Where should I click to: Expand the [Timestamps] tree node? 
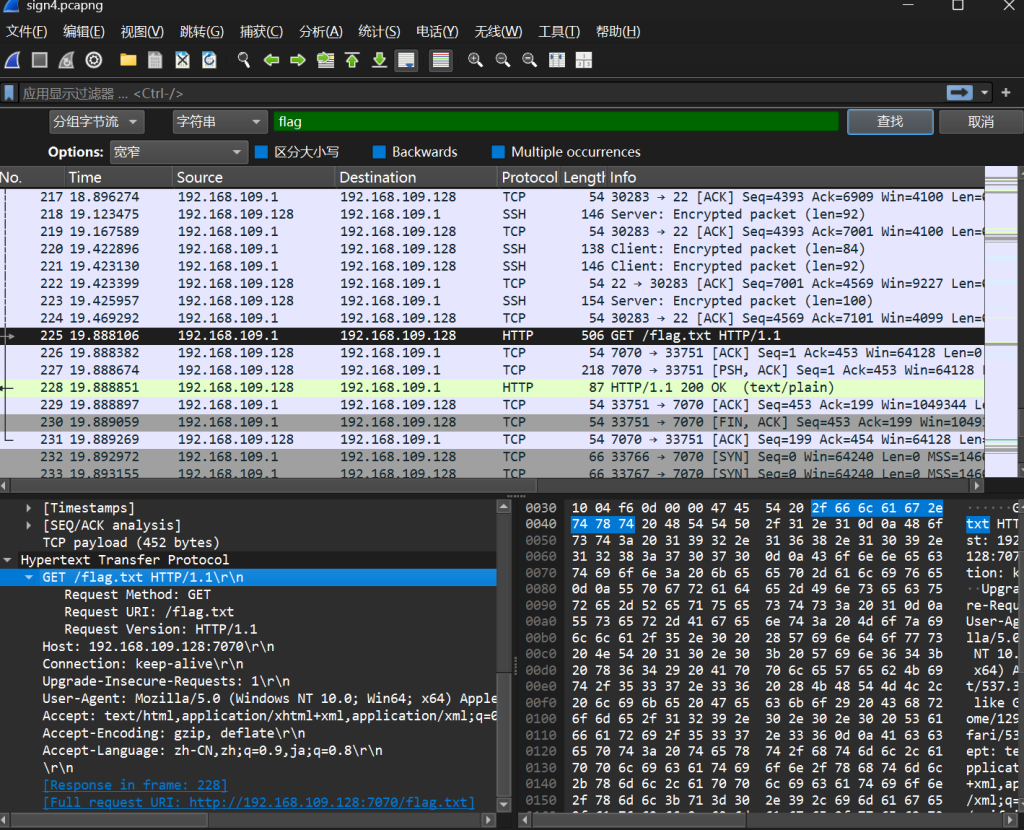click(29, 508)
